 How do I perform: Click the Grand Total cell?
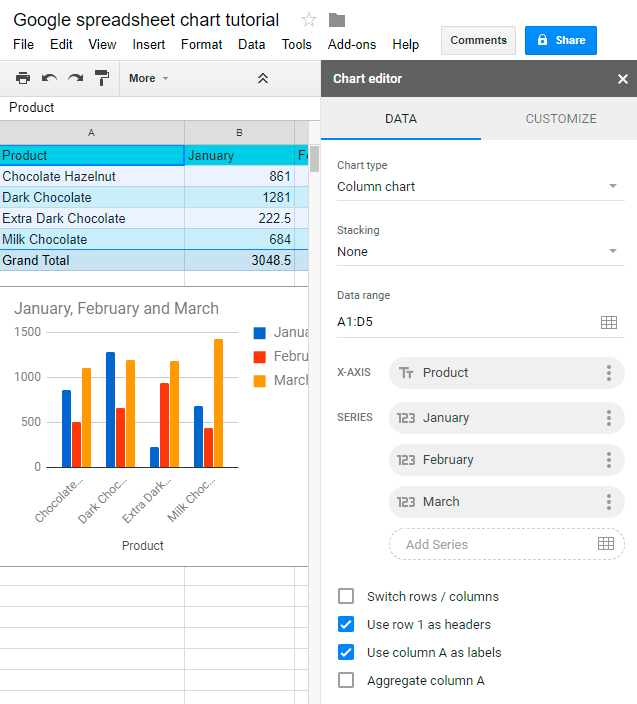[x=92, y=260]
